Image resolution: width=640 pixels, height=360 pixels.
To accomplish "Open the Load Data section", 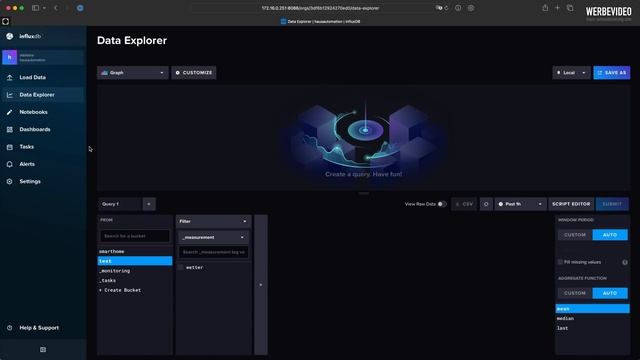I will [33, 77].
